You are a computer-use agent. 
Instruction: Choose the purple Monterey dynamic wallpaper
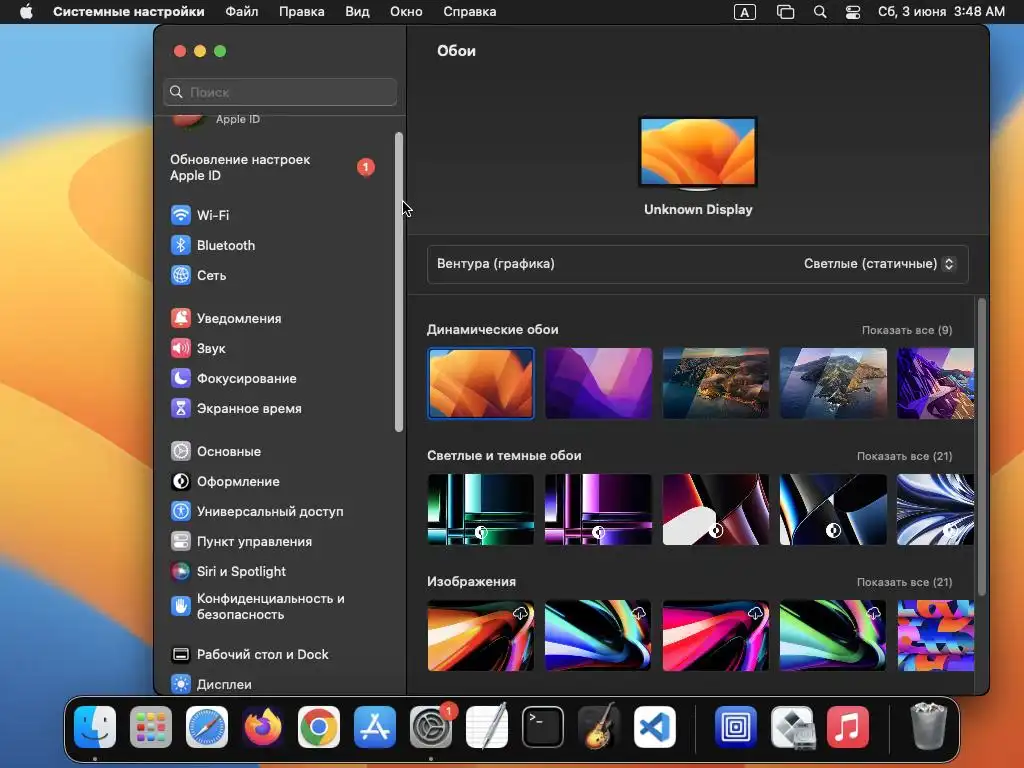598,383
